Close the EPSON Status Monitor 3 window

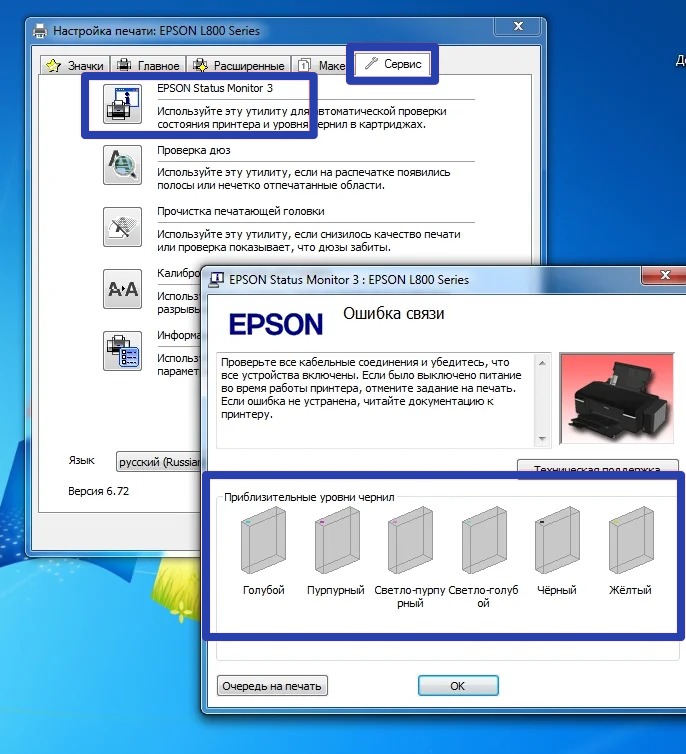pyautogui.click(x=665, y=275)
